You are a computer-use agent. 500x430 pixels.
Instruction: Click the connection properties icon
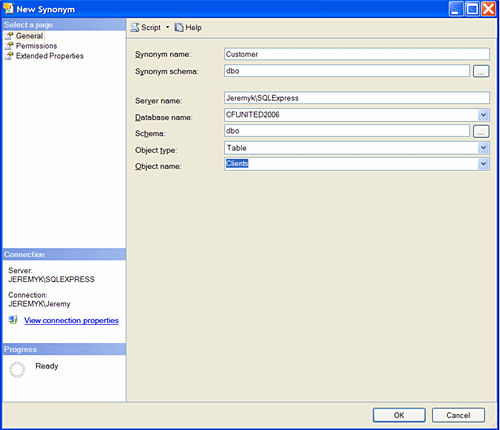[13, 320]
